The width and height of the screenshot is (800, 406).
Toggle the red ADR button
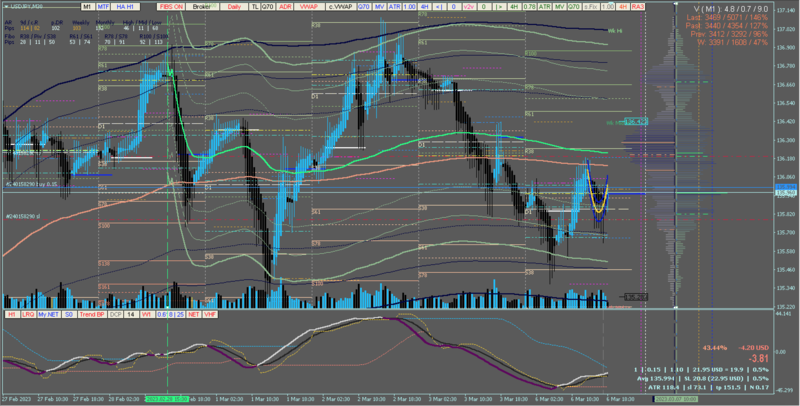(x=285, y=7)
